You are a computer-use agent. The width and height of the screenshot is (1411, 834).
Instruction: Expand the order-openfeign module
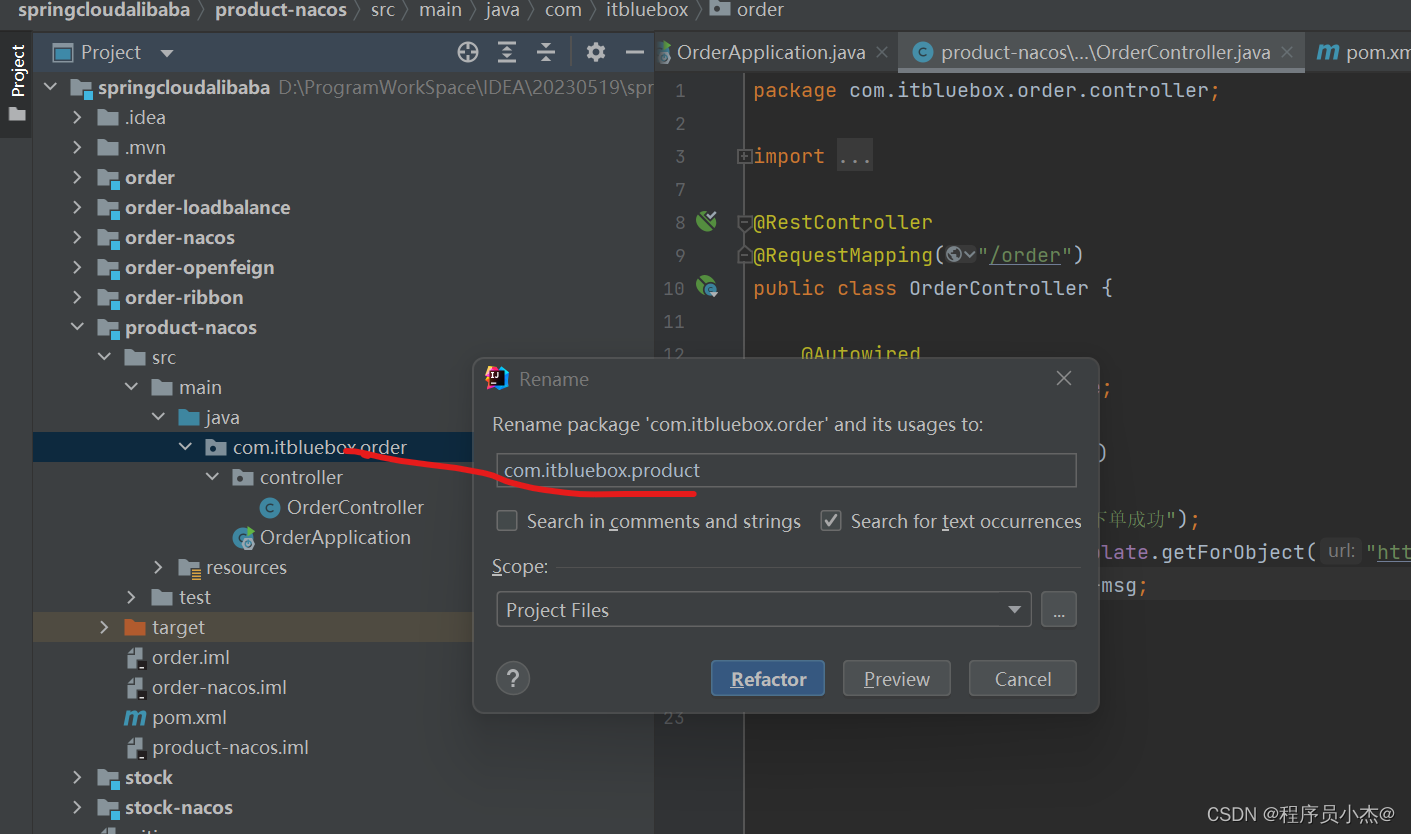[x=78, y=268]
